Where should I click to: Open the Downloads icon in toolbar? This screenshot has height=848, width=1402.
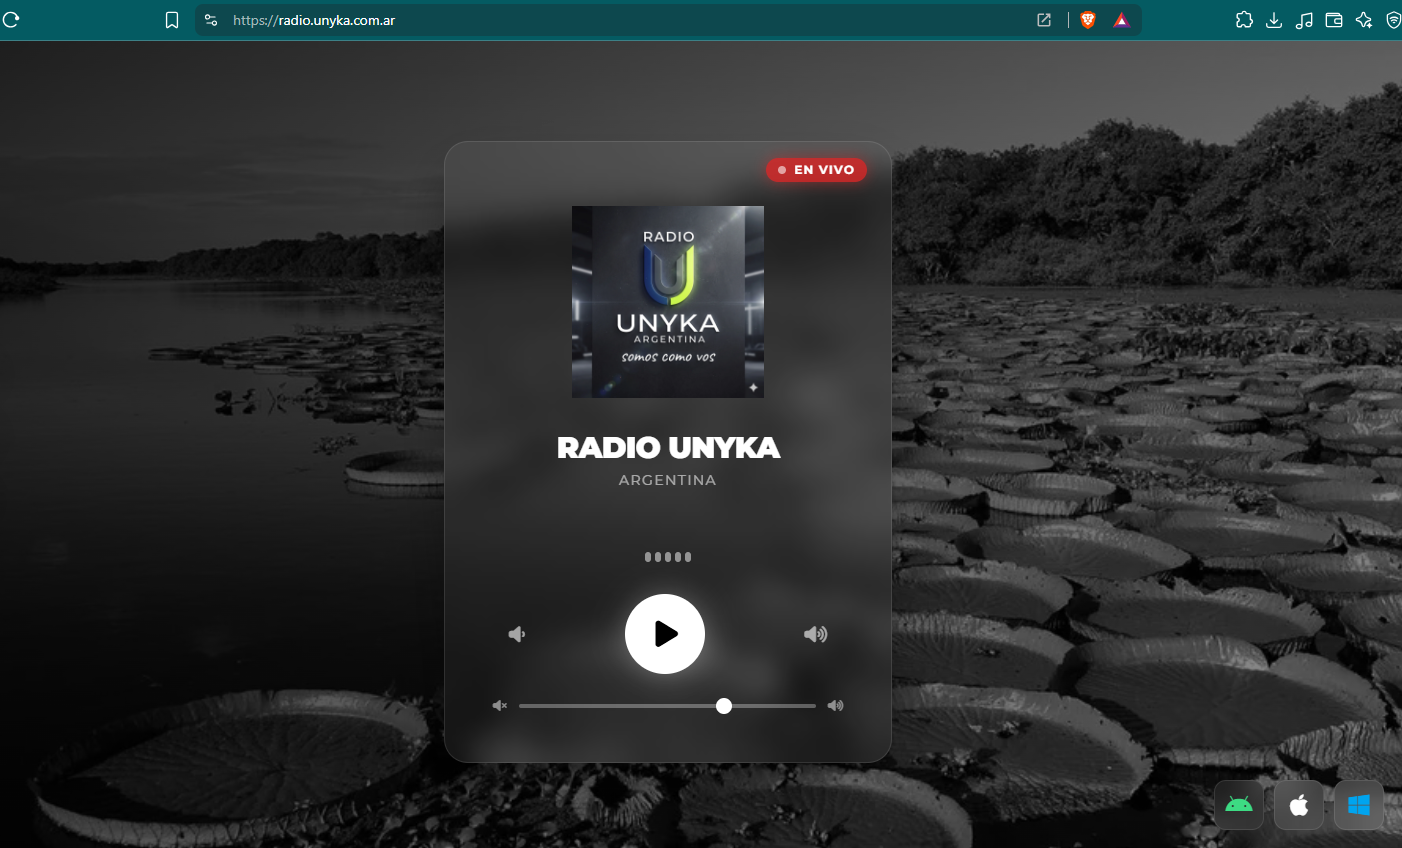[1274, 20]
